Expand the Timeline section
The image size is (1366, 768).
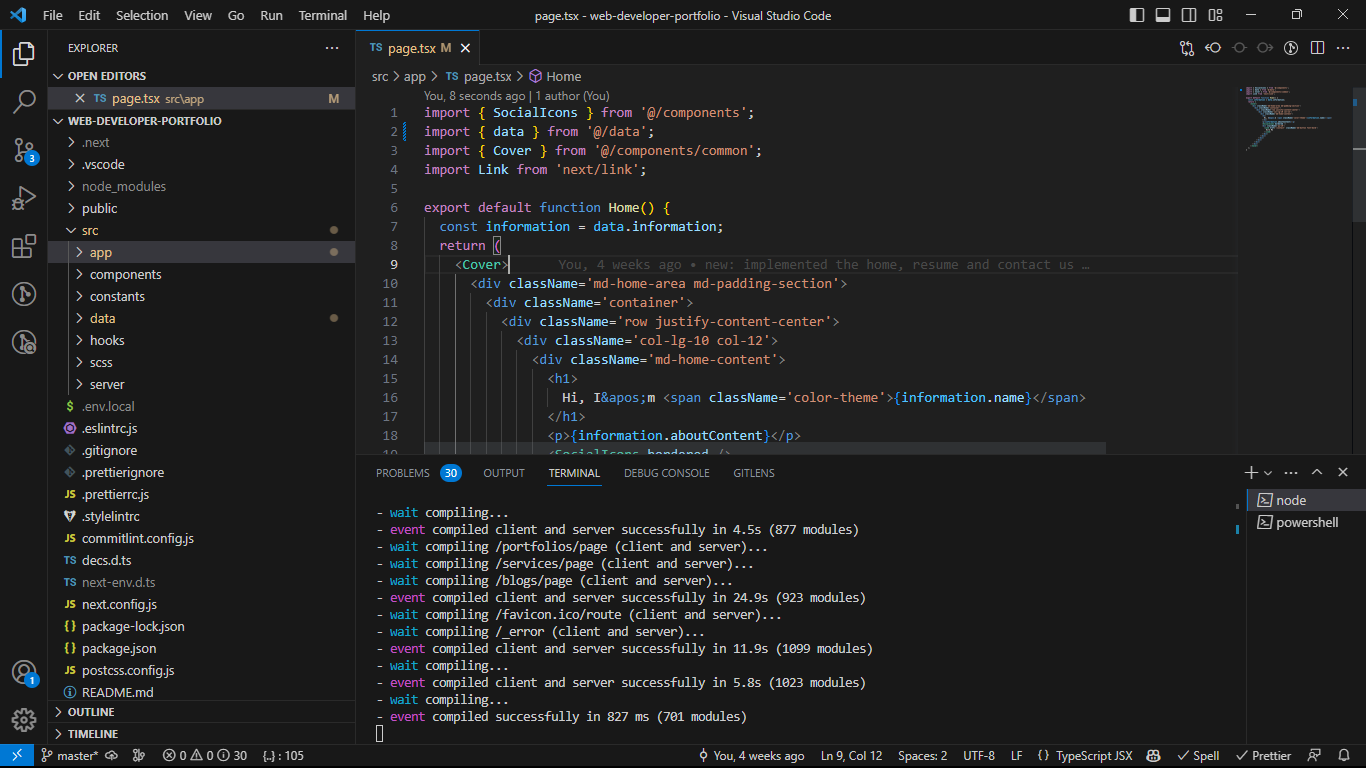[x=201, y=734]
